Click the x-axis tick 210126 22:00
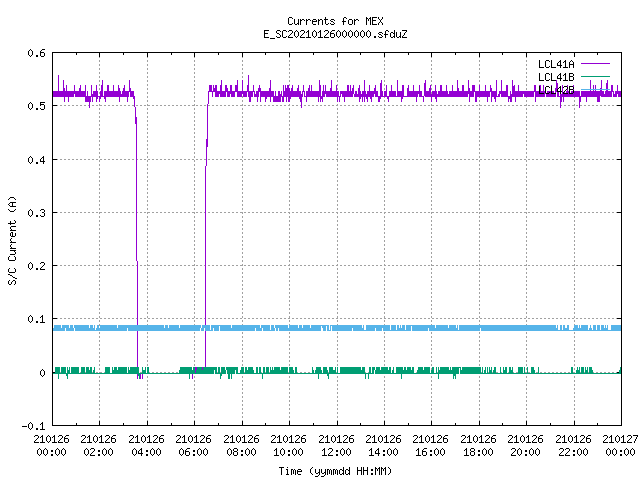The width and height of the screenshot is (640, 480). pos(574,446)
